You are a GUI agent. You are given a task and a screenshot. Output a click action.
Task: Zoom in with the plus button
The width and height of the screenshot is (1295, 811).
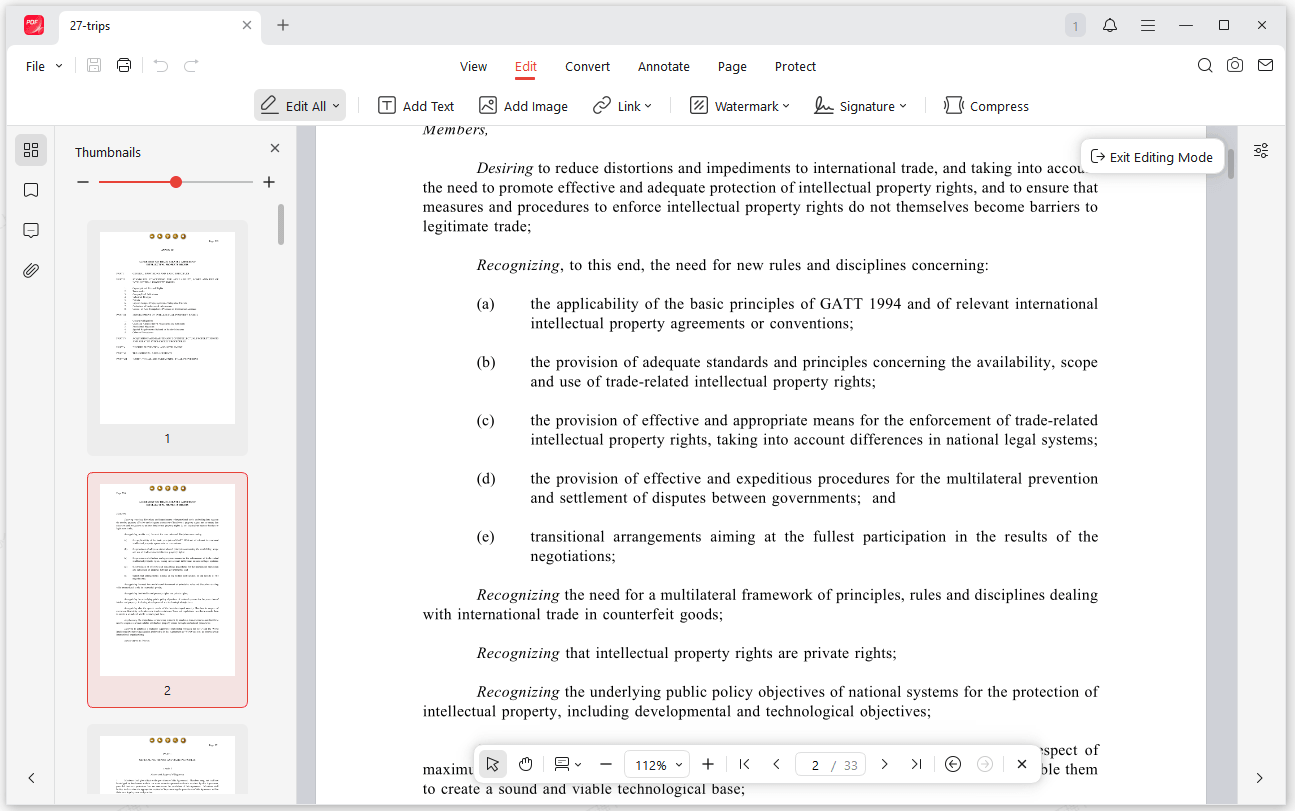(x=708, y=764)
